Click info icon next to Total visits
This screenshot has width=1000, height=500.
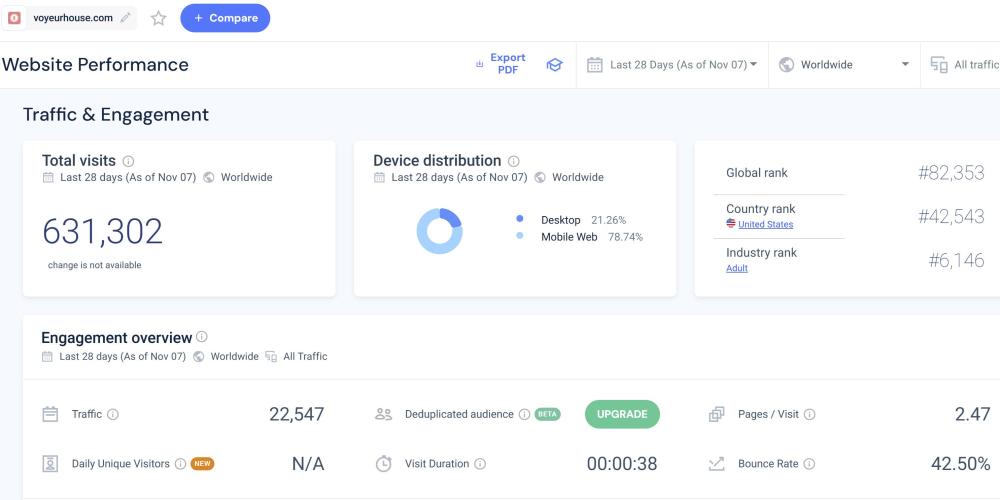128,161
